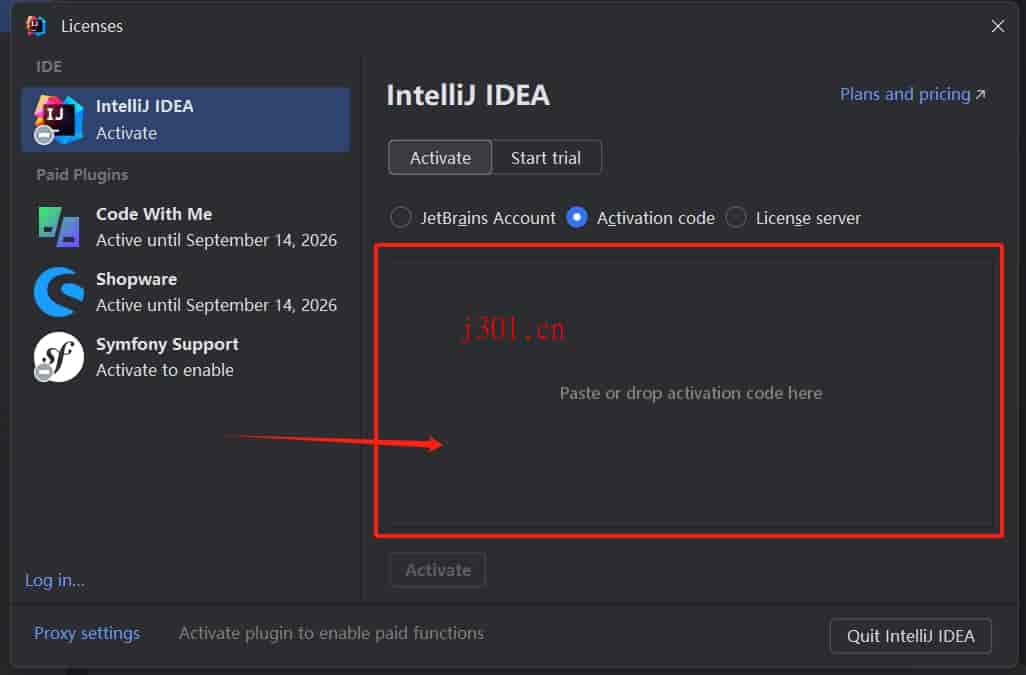The image size is (1026, 675).
Task: Focus the activation code paste area
Action: tap(689, 391)
